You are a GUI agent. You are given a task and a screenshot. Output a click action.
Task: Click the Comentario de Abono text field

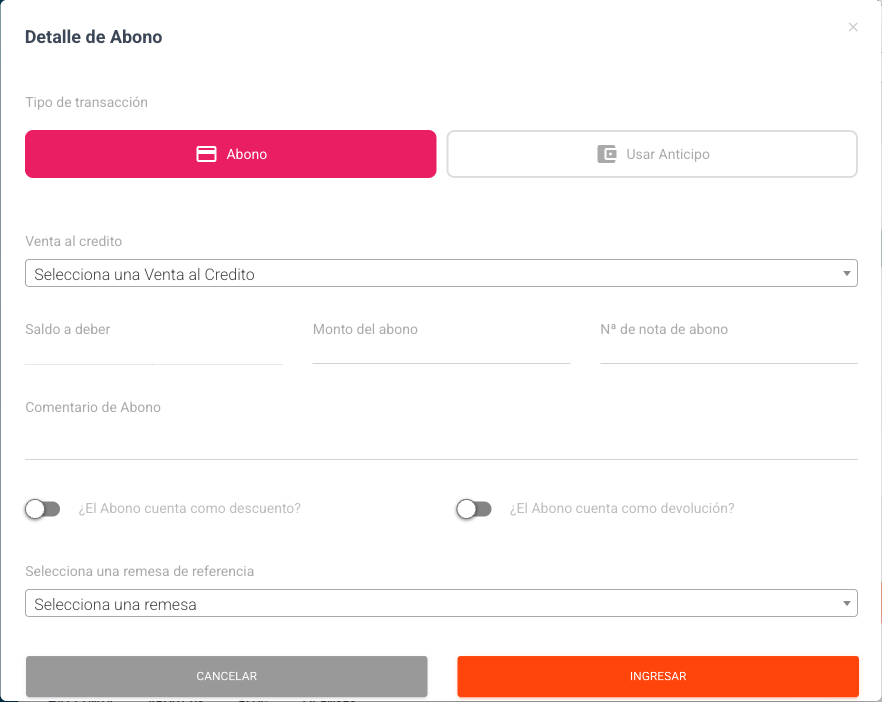click(x=441, y=444)
